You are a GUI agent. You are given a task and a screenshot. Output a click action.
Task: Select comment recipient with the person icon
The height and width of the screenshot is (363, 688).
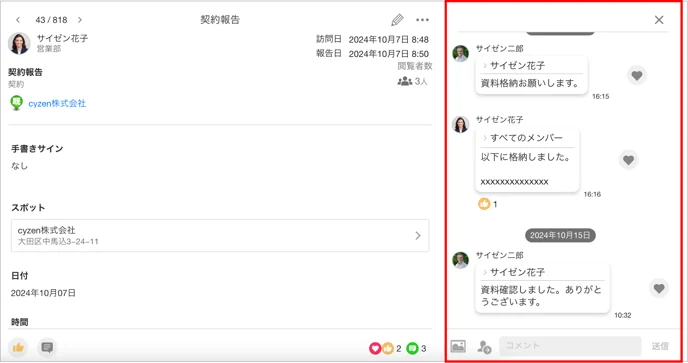[484, 347]
